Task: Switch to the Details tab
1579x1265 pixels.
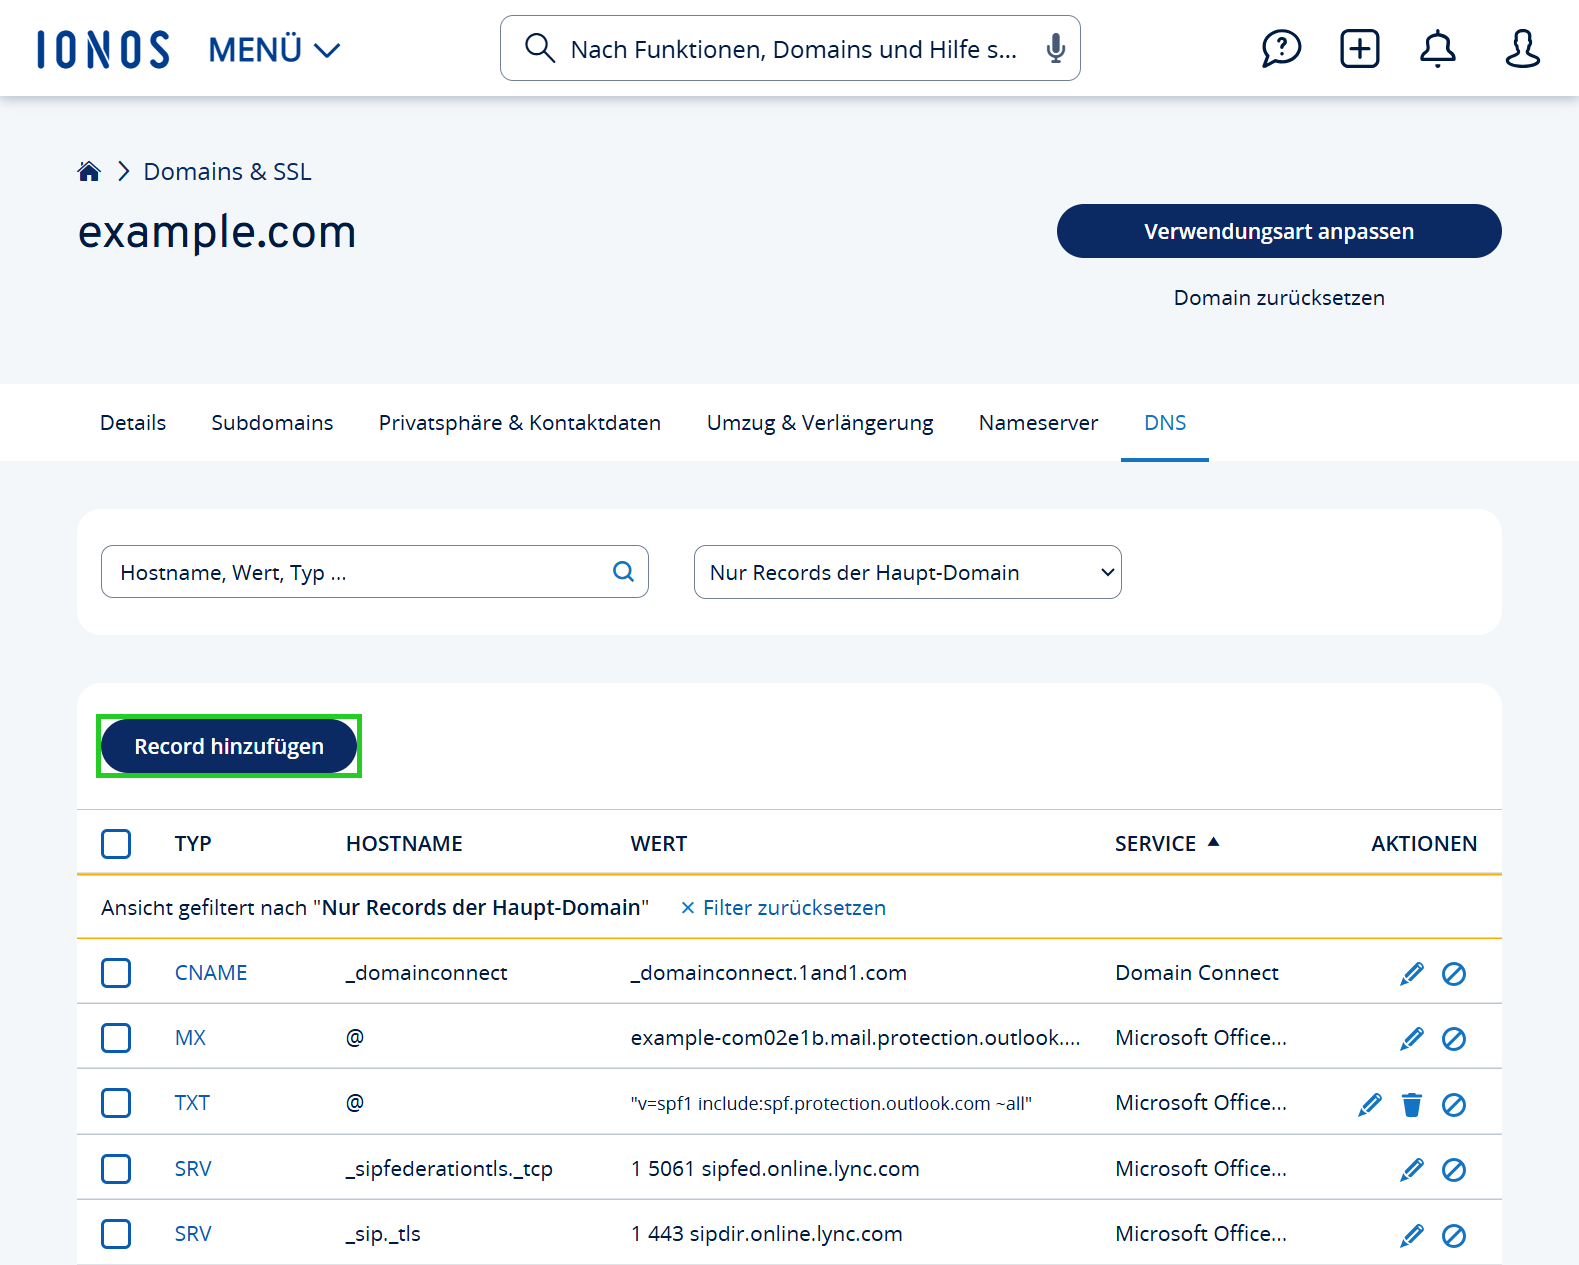Action: point(133,422)
